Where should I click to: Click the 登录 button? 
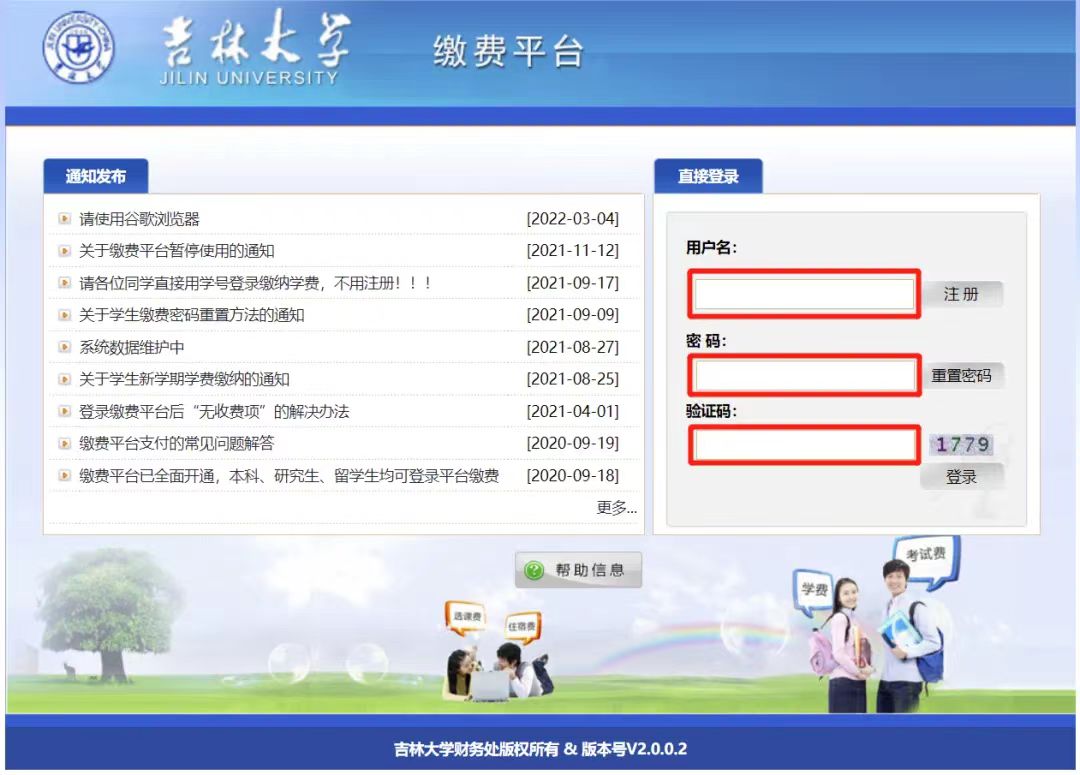point(961,477)
